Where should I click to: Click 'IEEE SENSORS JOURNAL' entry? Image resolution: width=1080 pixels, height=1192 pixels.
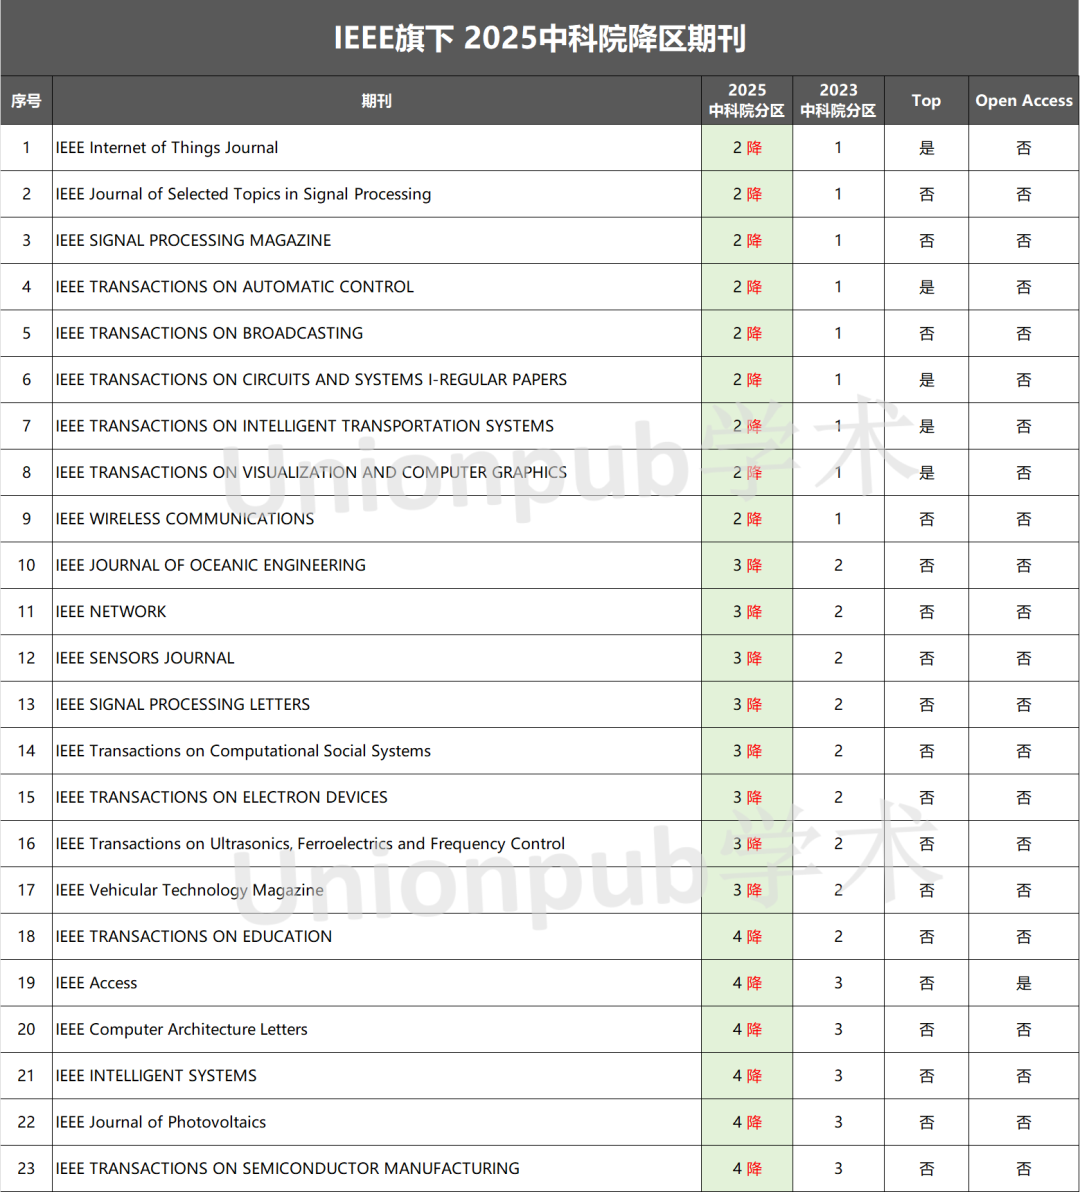coord(144,658)
